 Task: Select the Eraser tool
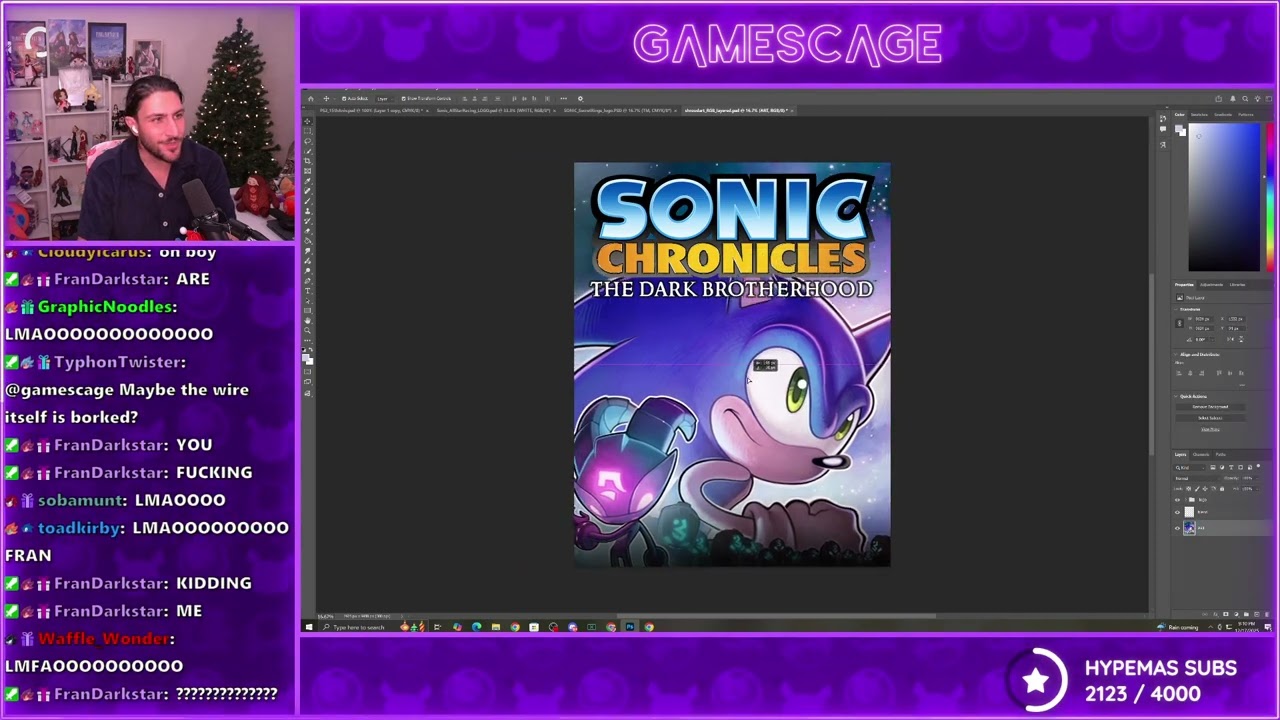(x=307, y=231)
